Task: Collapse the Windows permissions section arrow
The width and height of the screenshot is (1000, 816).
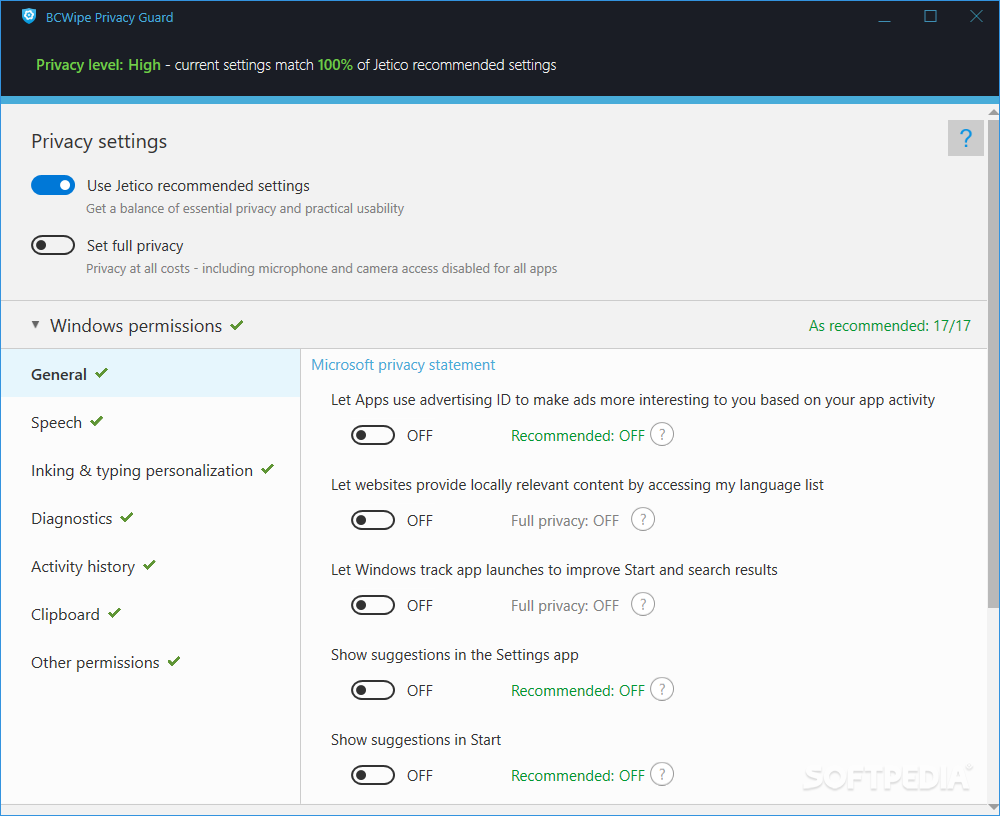Action: pyautogui.click(x=36, y=325)
